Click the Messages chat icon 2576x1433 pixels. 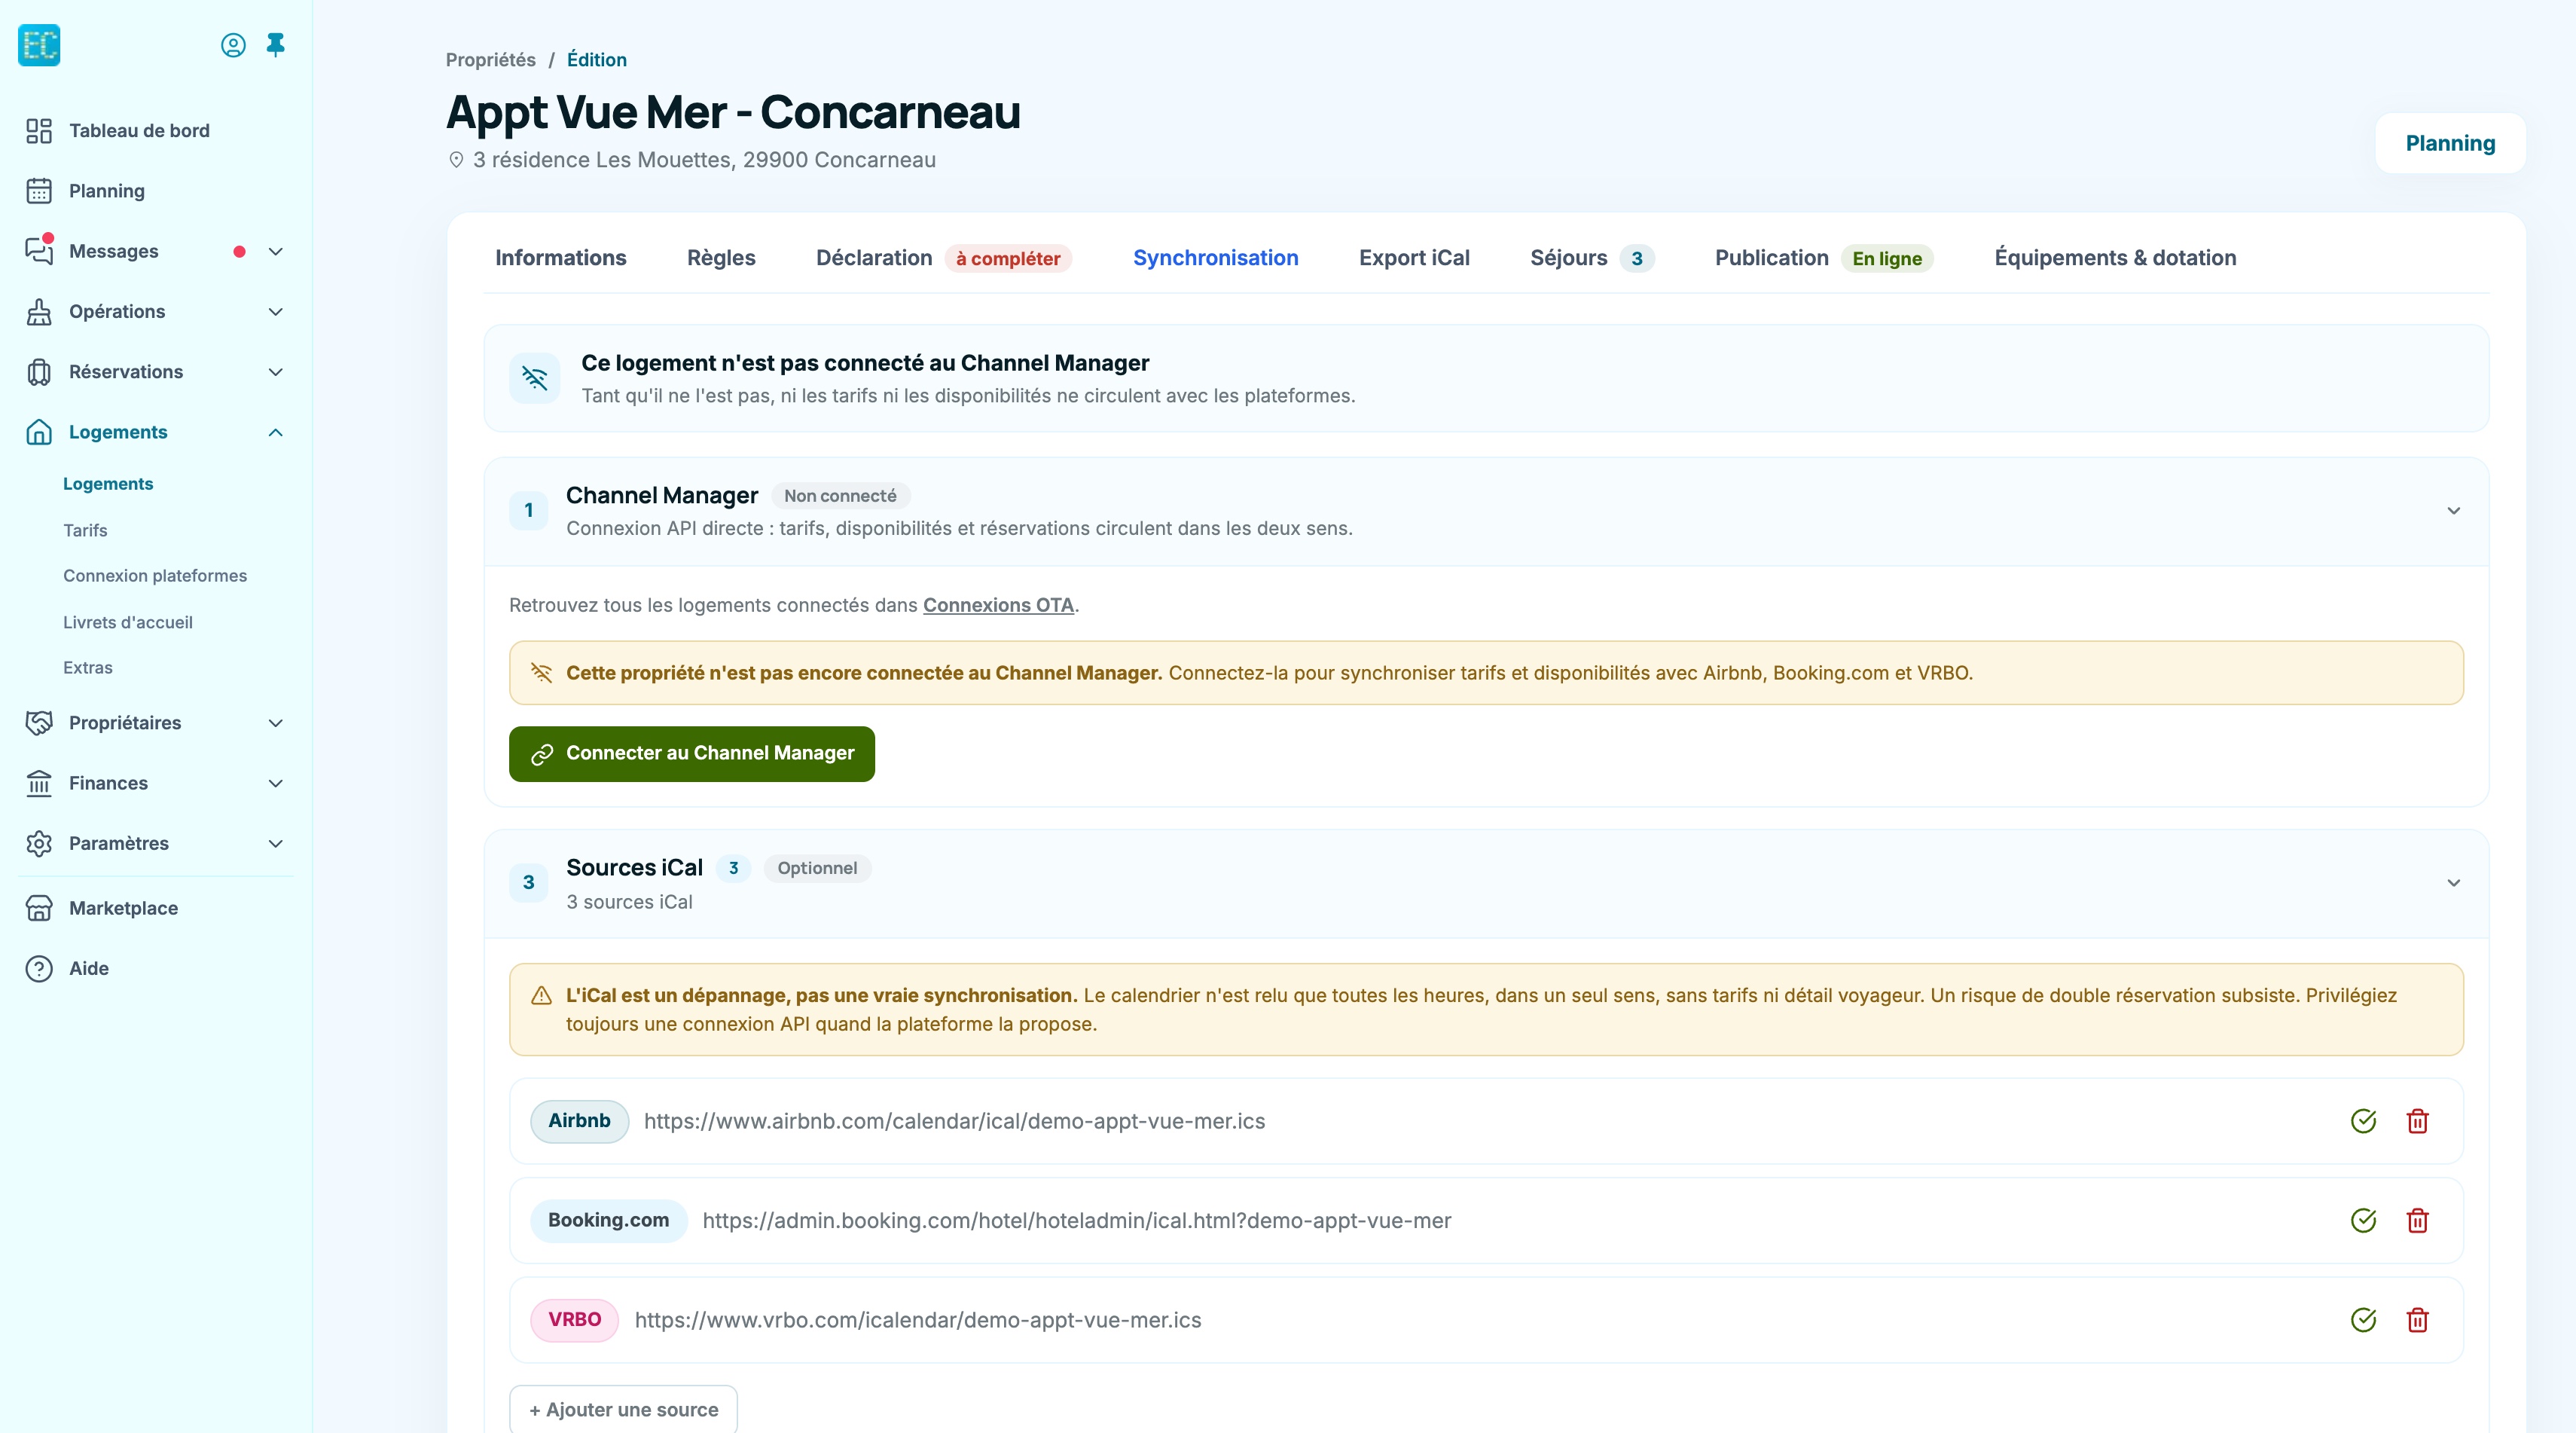[39, 251]
